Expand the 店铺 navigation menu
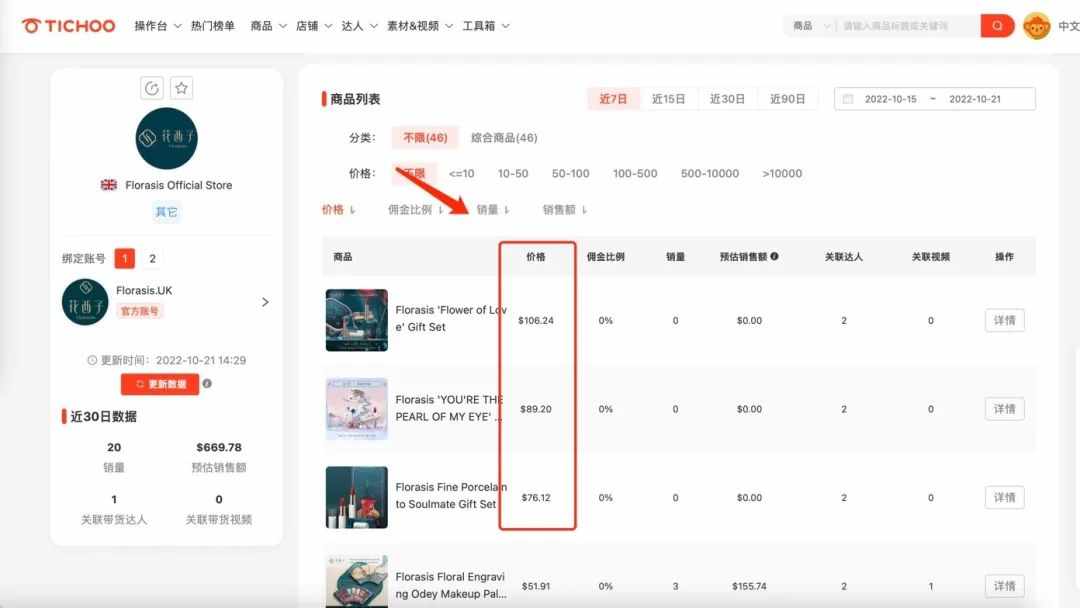This screenshot has height=608, width=1080. (x=314, y=26)
